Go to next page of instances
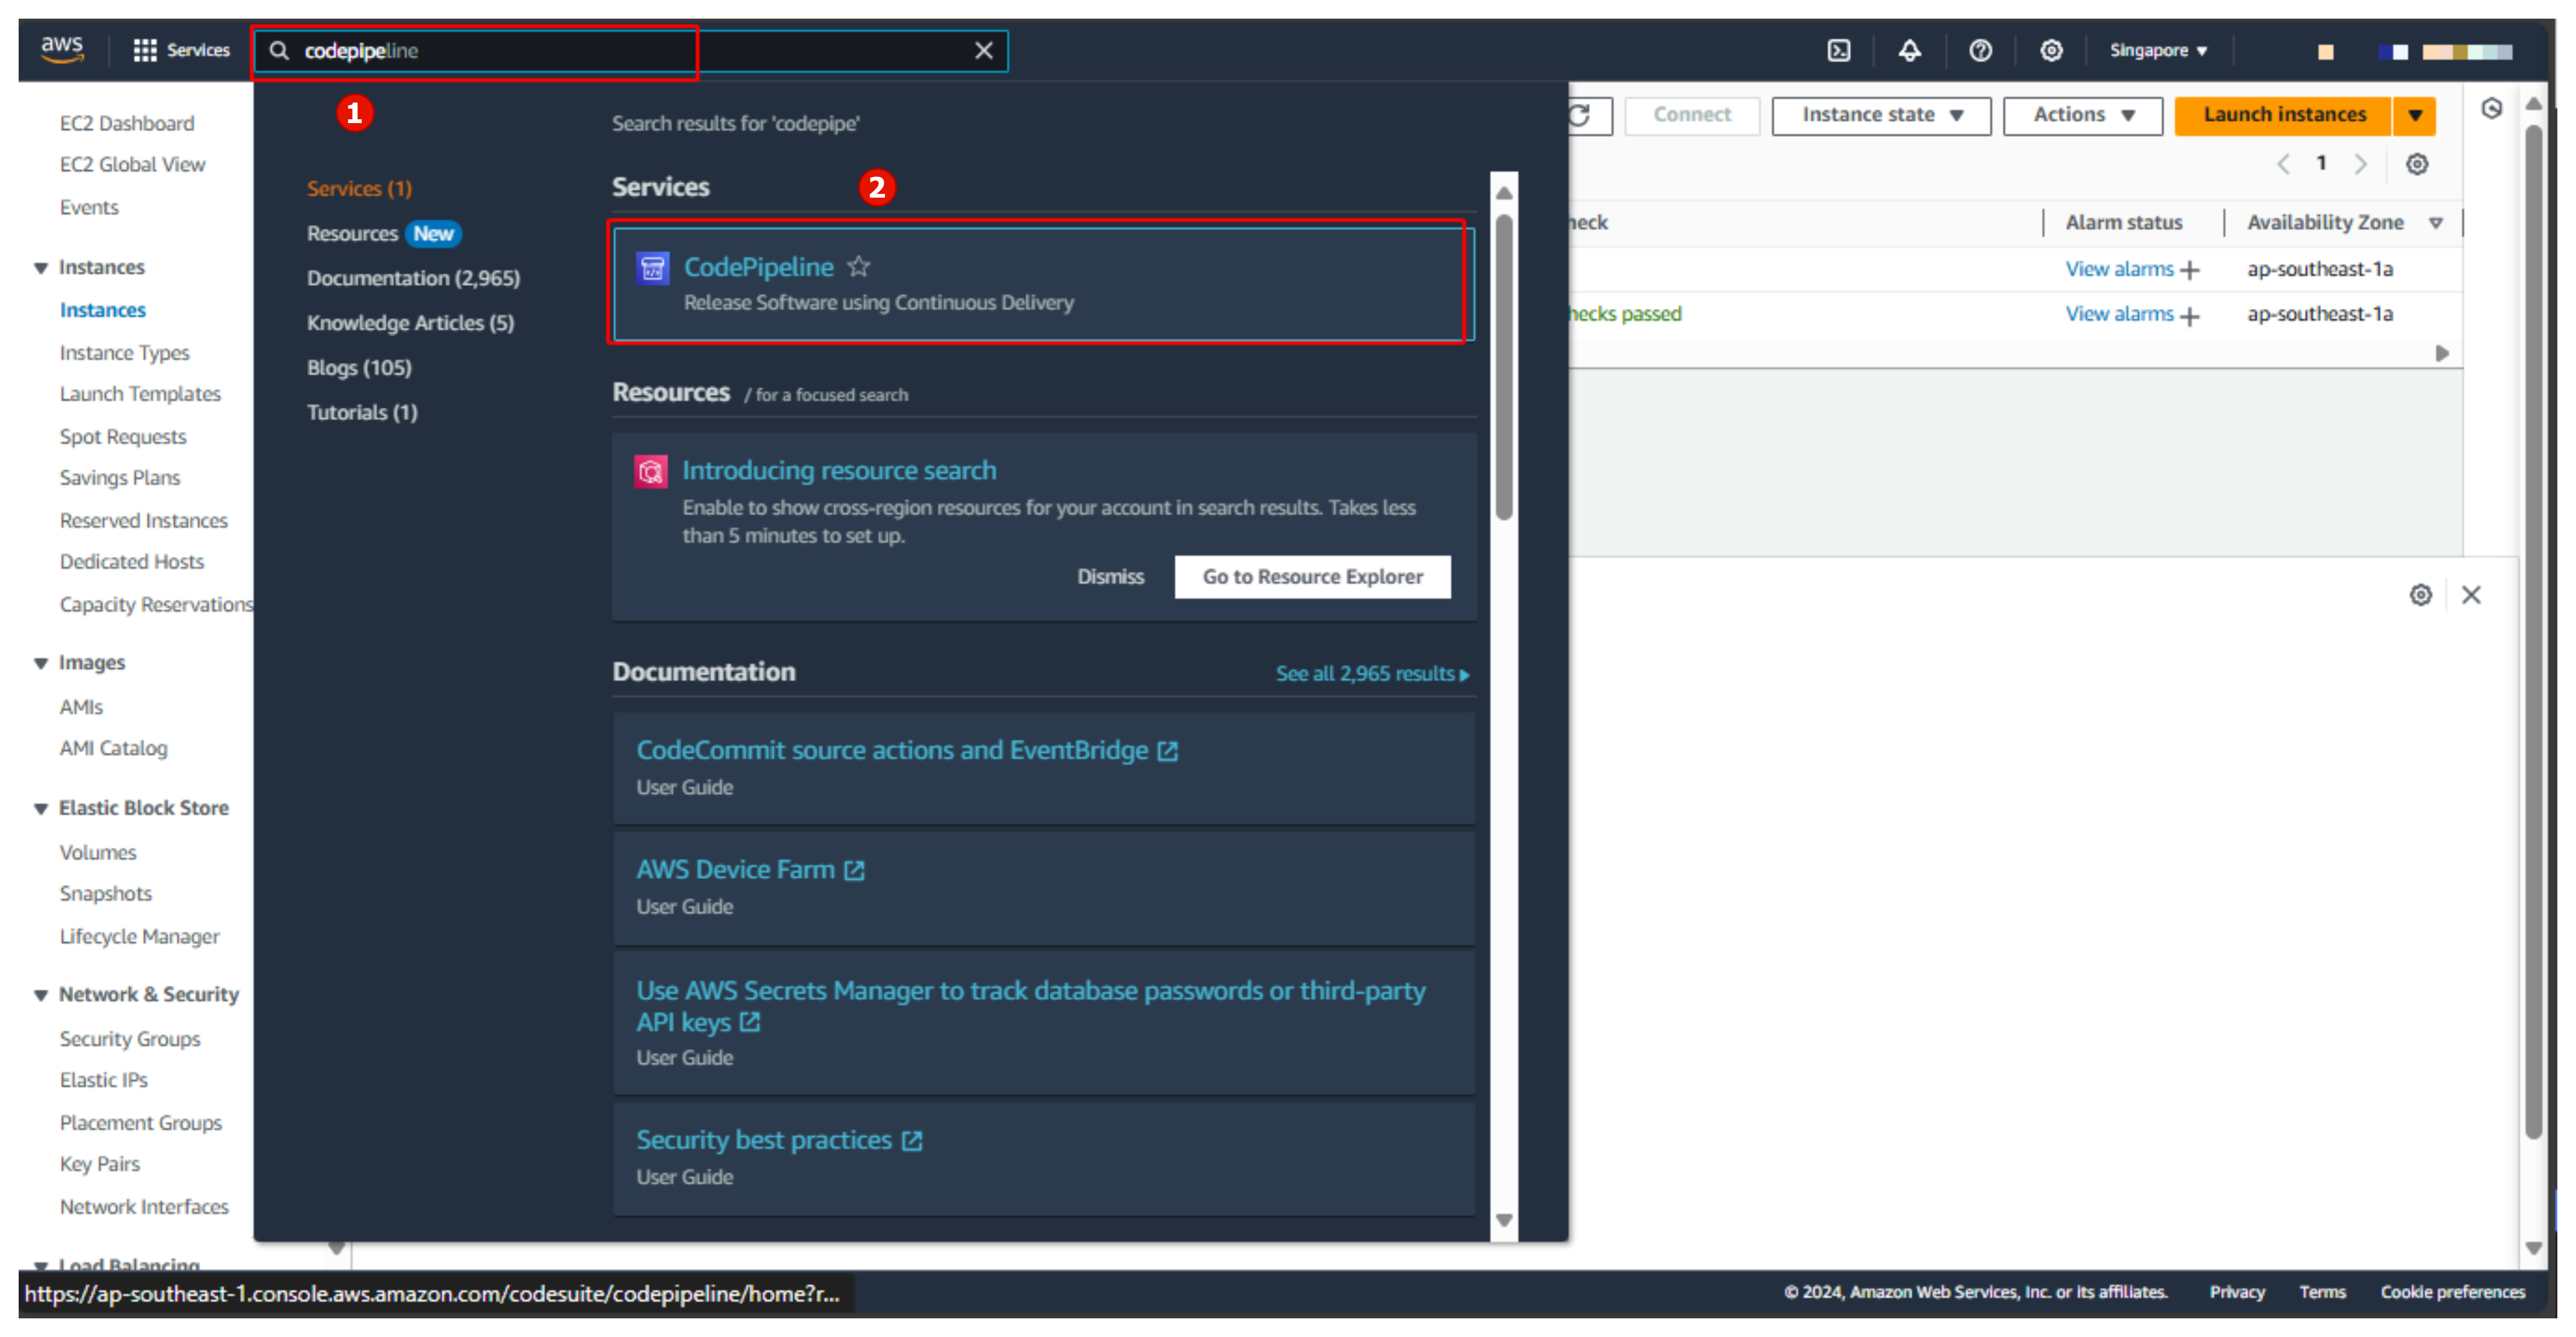The width and height of the screenshot is (2576, 1337). (x=2360, y=164)
